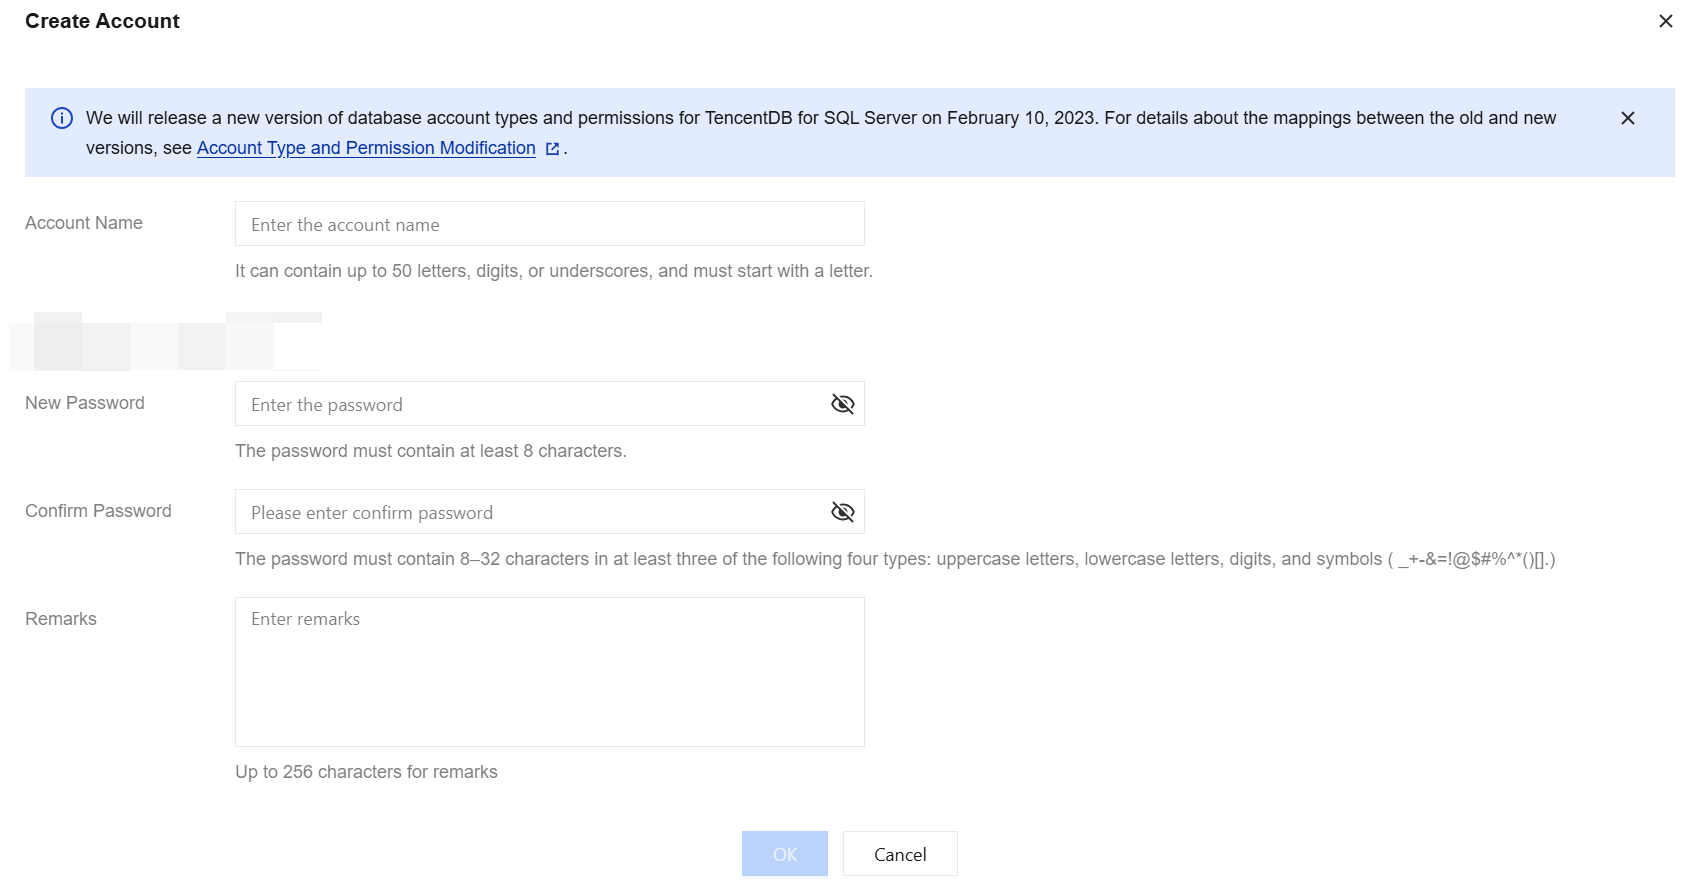
Task: Click the external link icon after the permission link
Action: click(x=552, y=149)
